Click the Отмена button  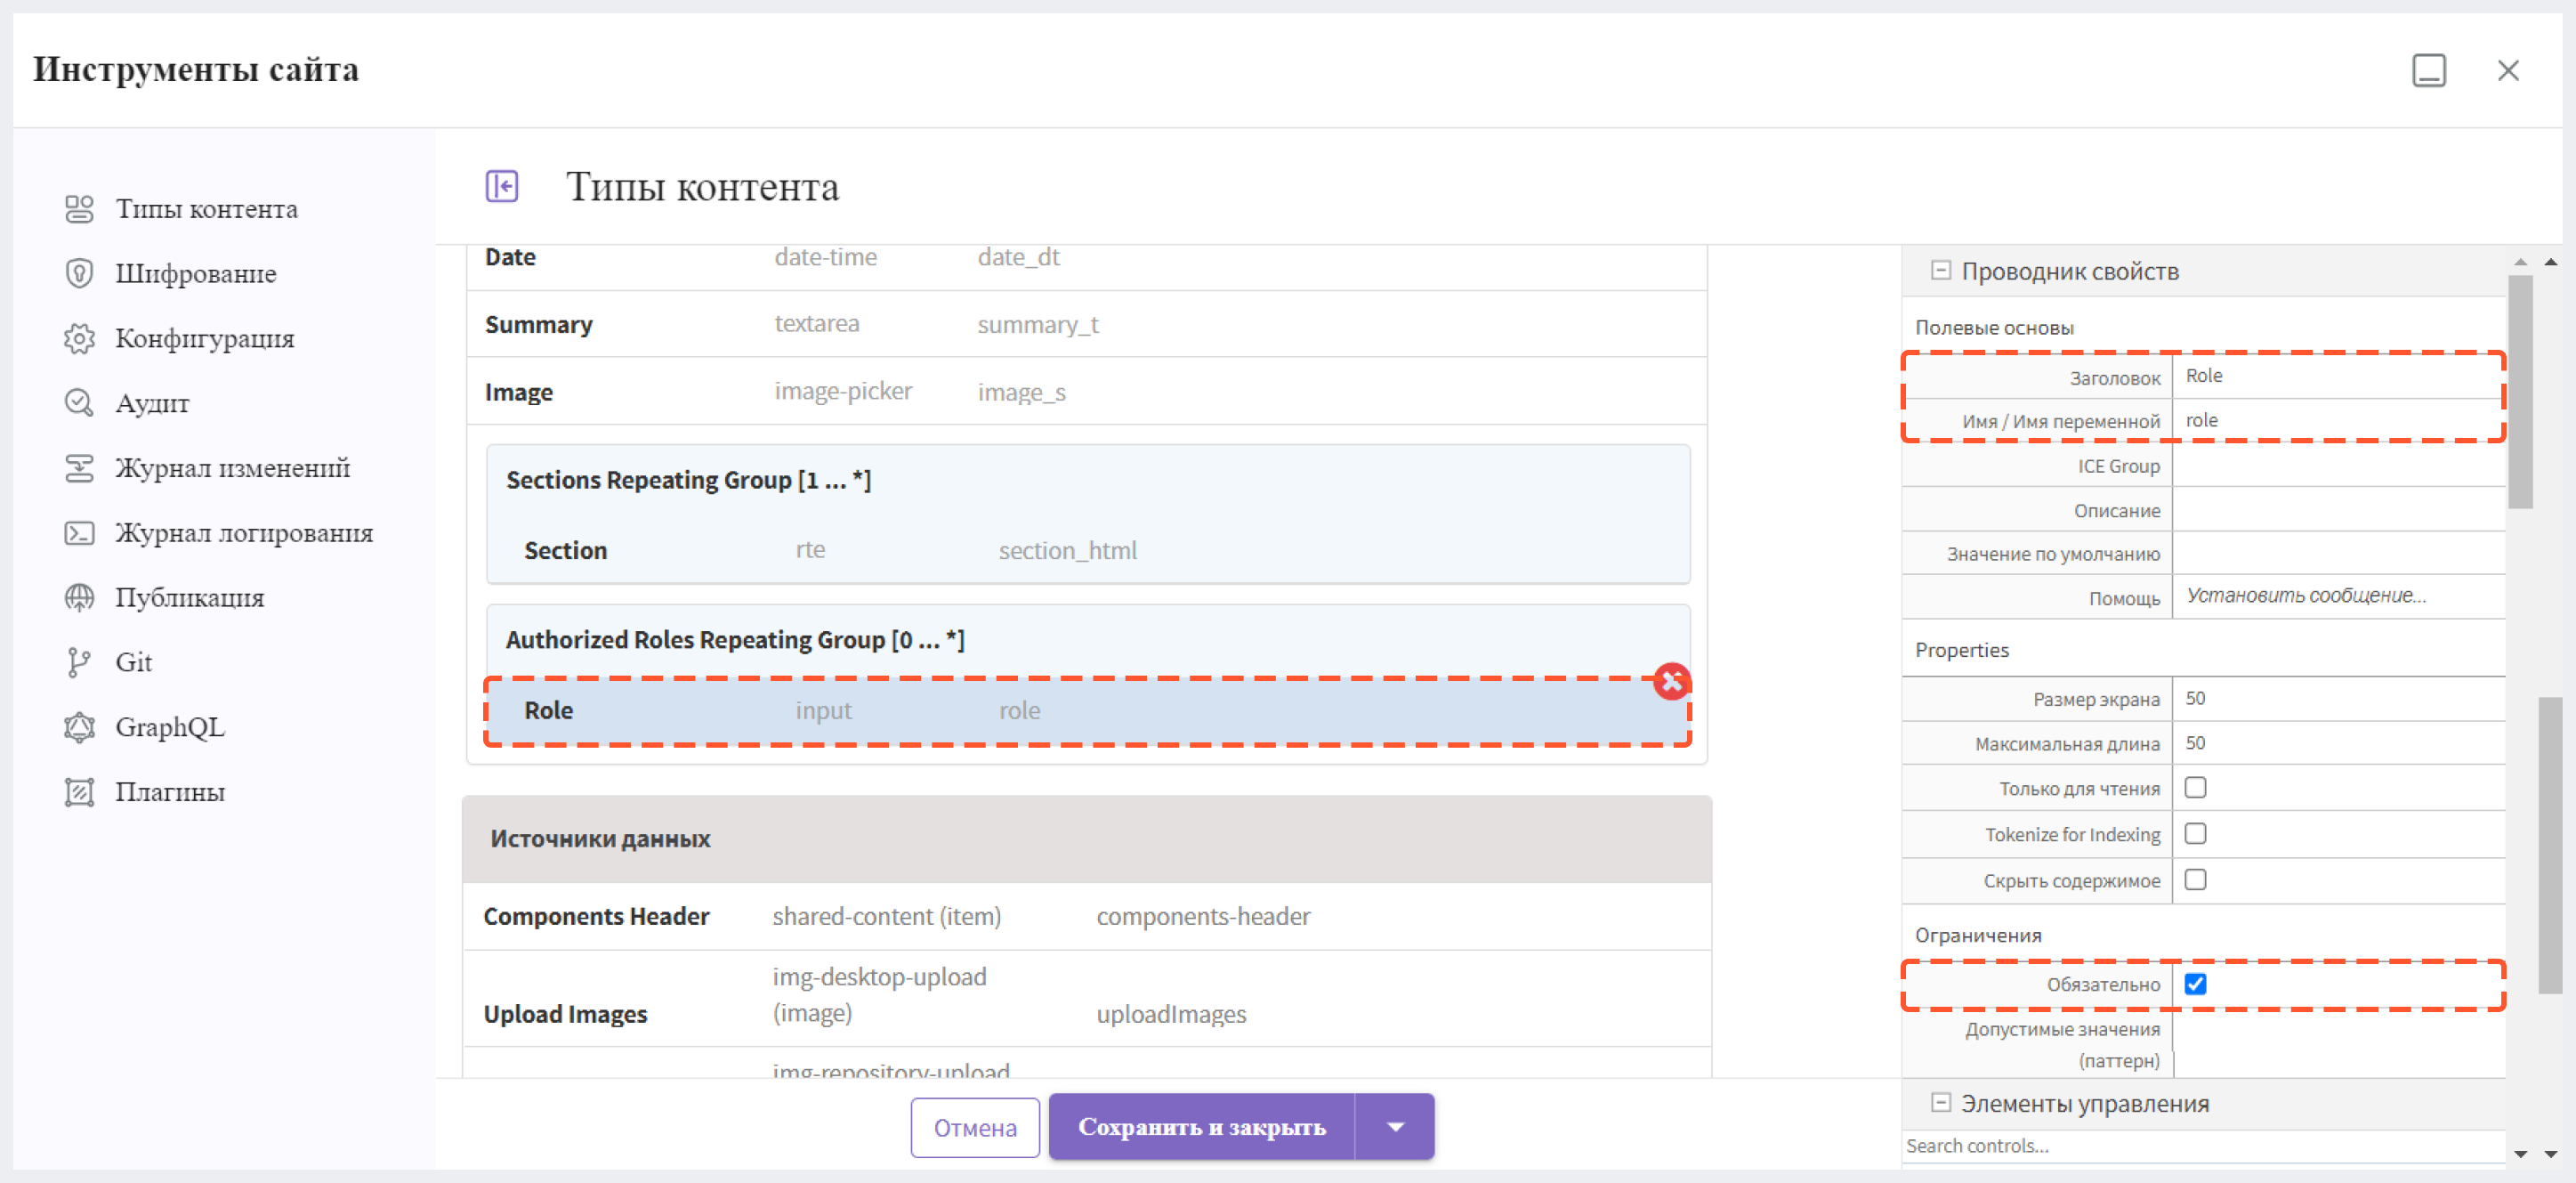tap(975, 1128)
